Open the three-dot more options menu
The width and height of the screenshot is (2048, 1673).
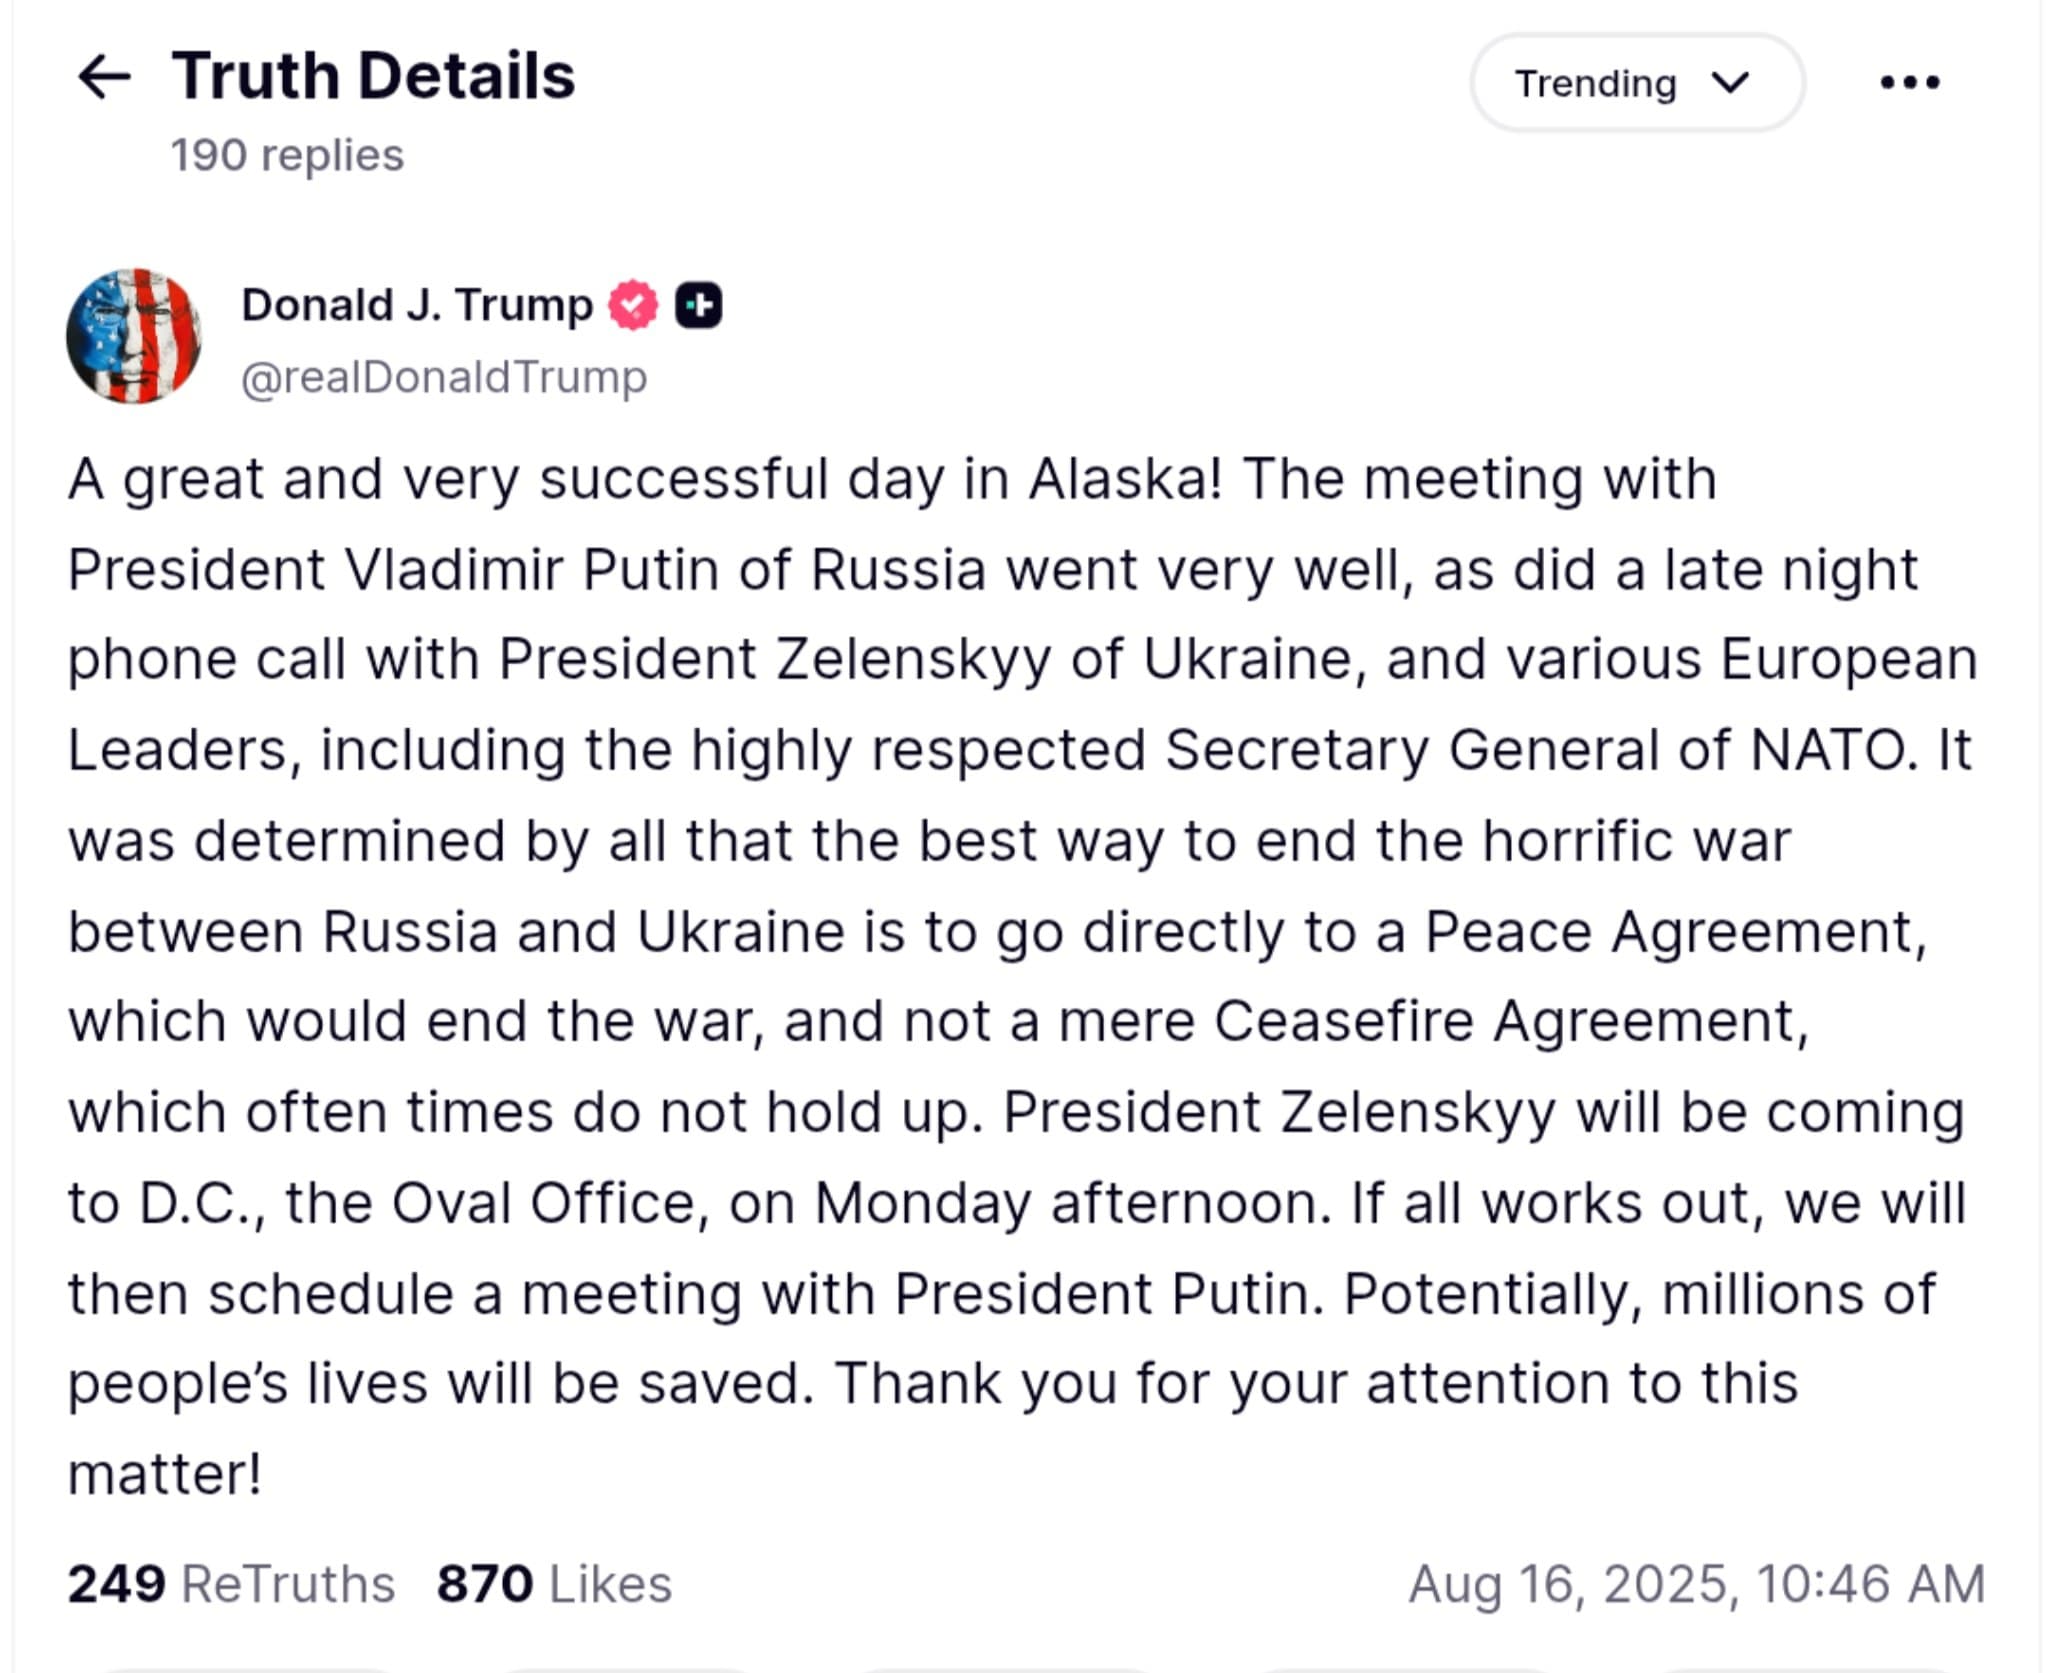[x=1907, y=82]
